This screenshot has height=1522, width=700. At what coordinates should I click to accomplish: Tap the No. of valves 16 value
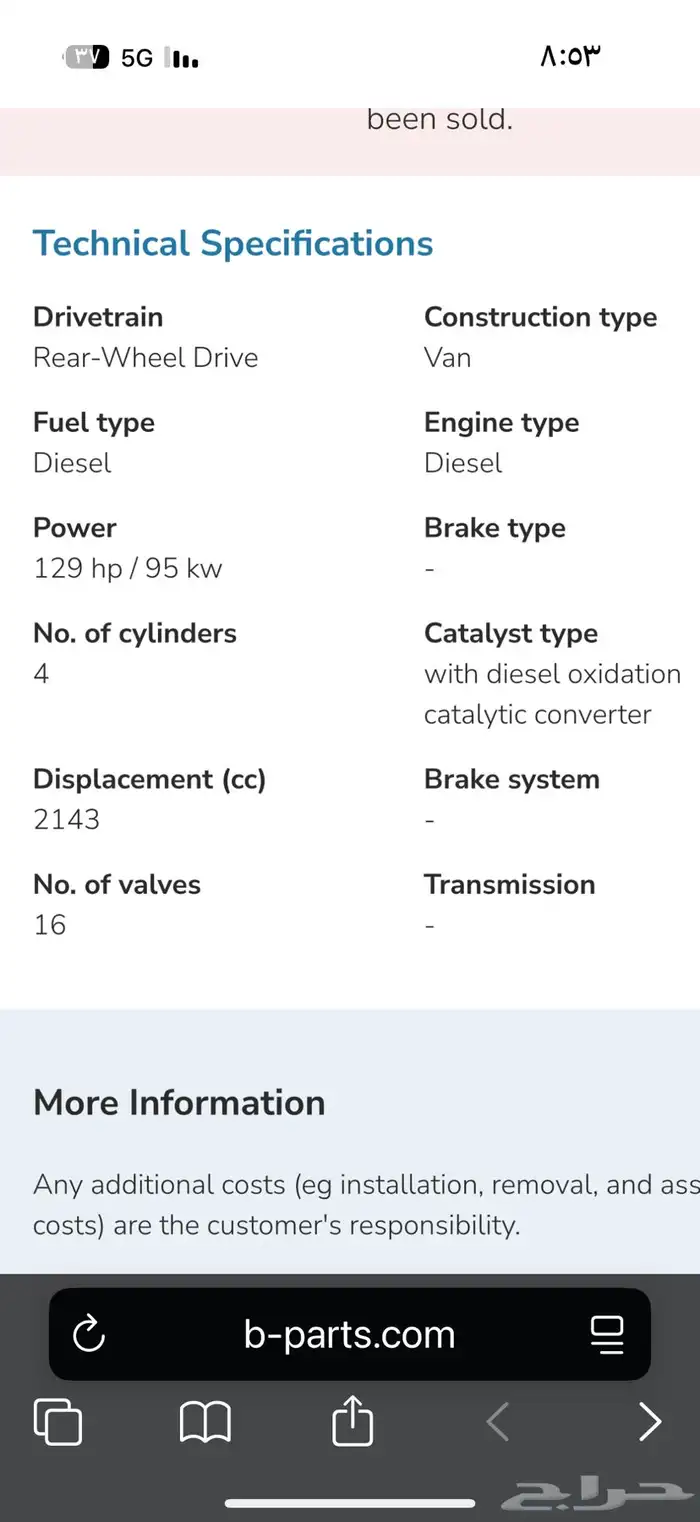[x=50, y=925]
